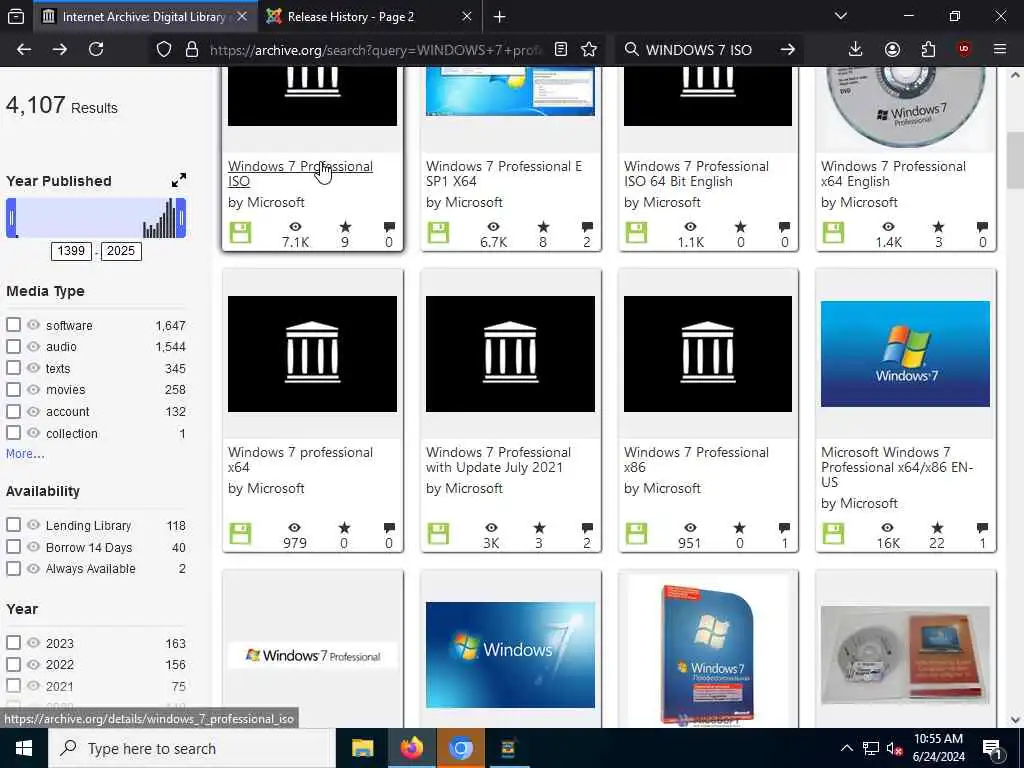Open notification center in system tray
Image resolution: width=1024 pixels, height=768 pixels.
tap(992, 748)
